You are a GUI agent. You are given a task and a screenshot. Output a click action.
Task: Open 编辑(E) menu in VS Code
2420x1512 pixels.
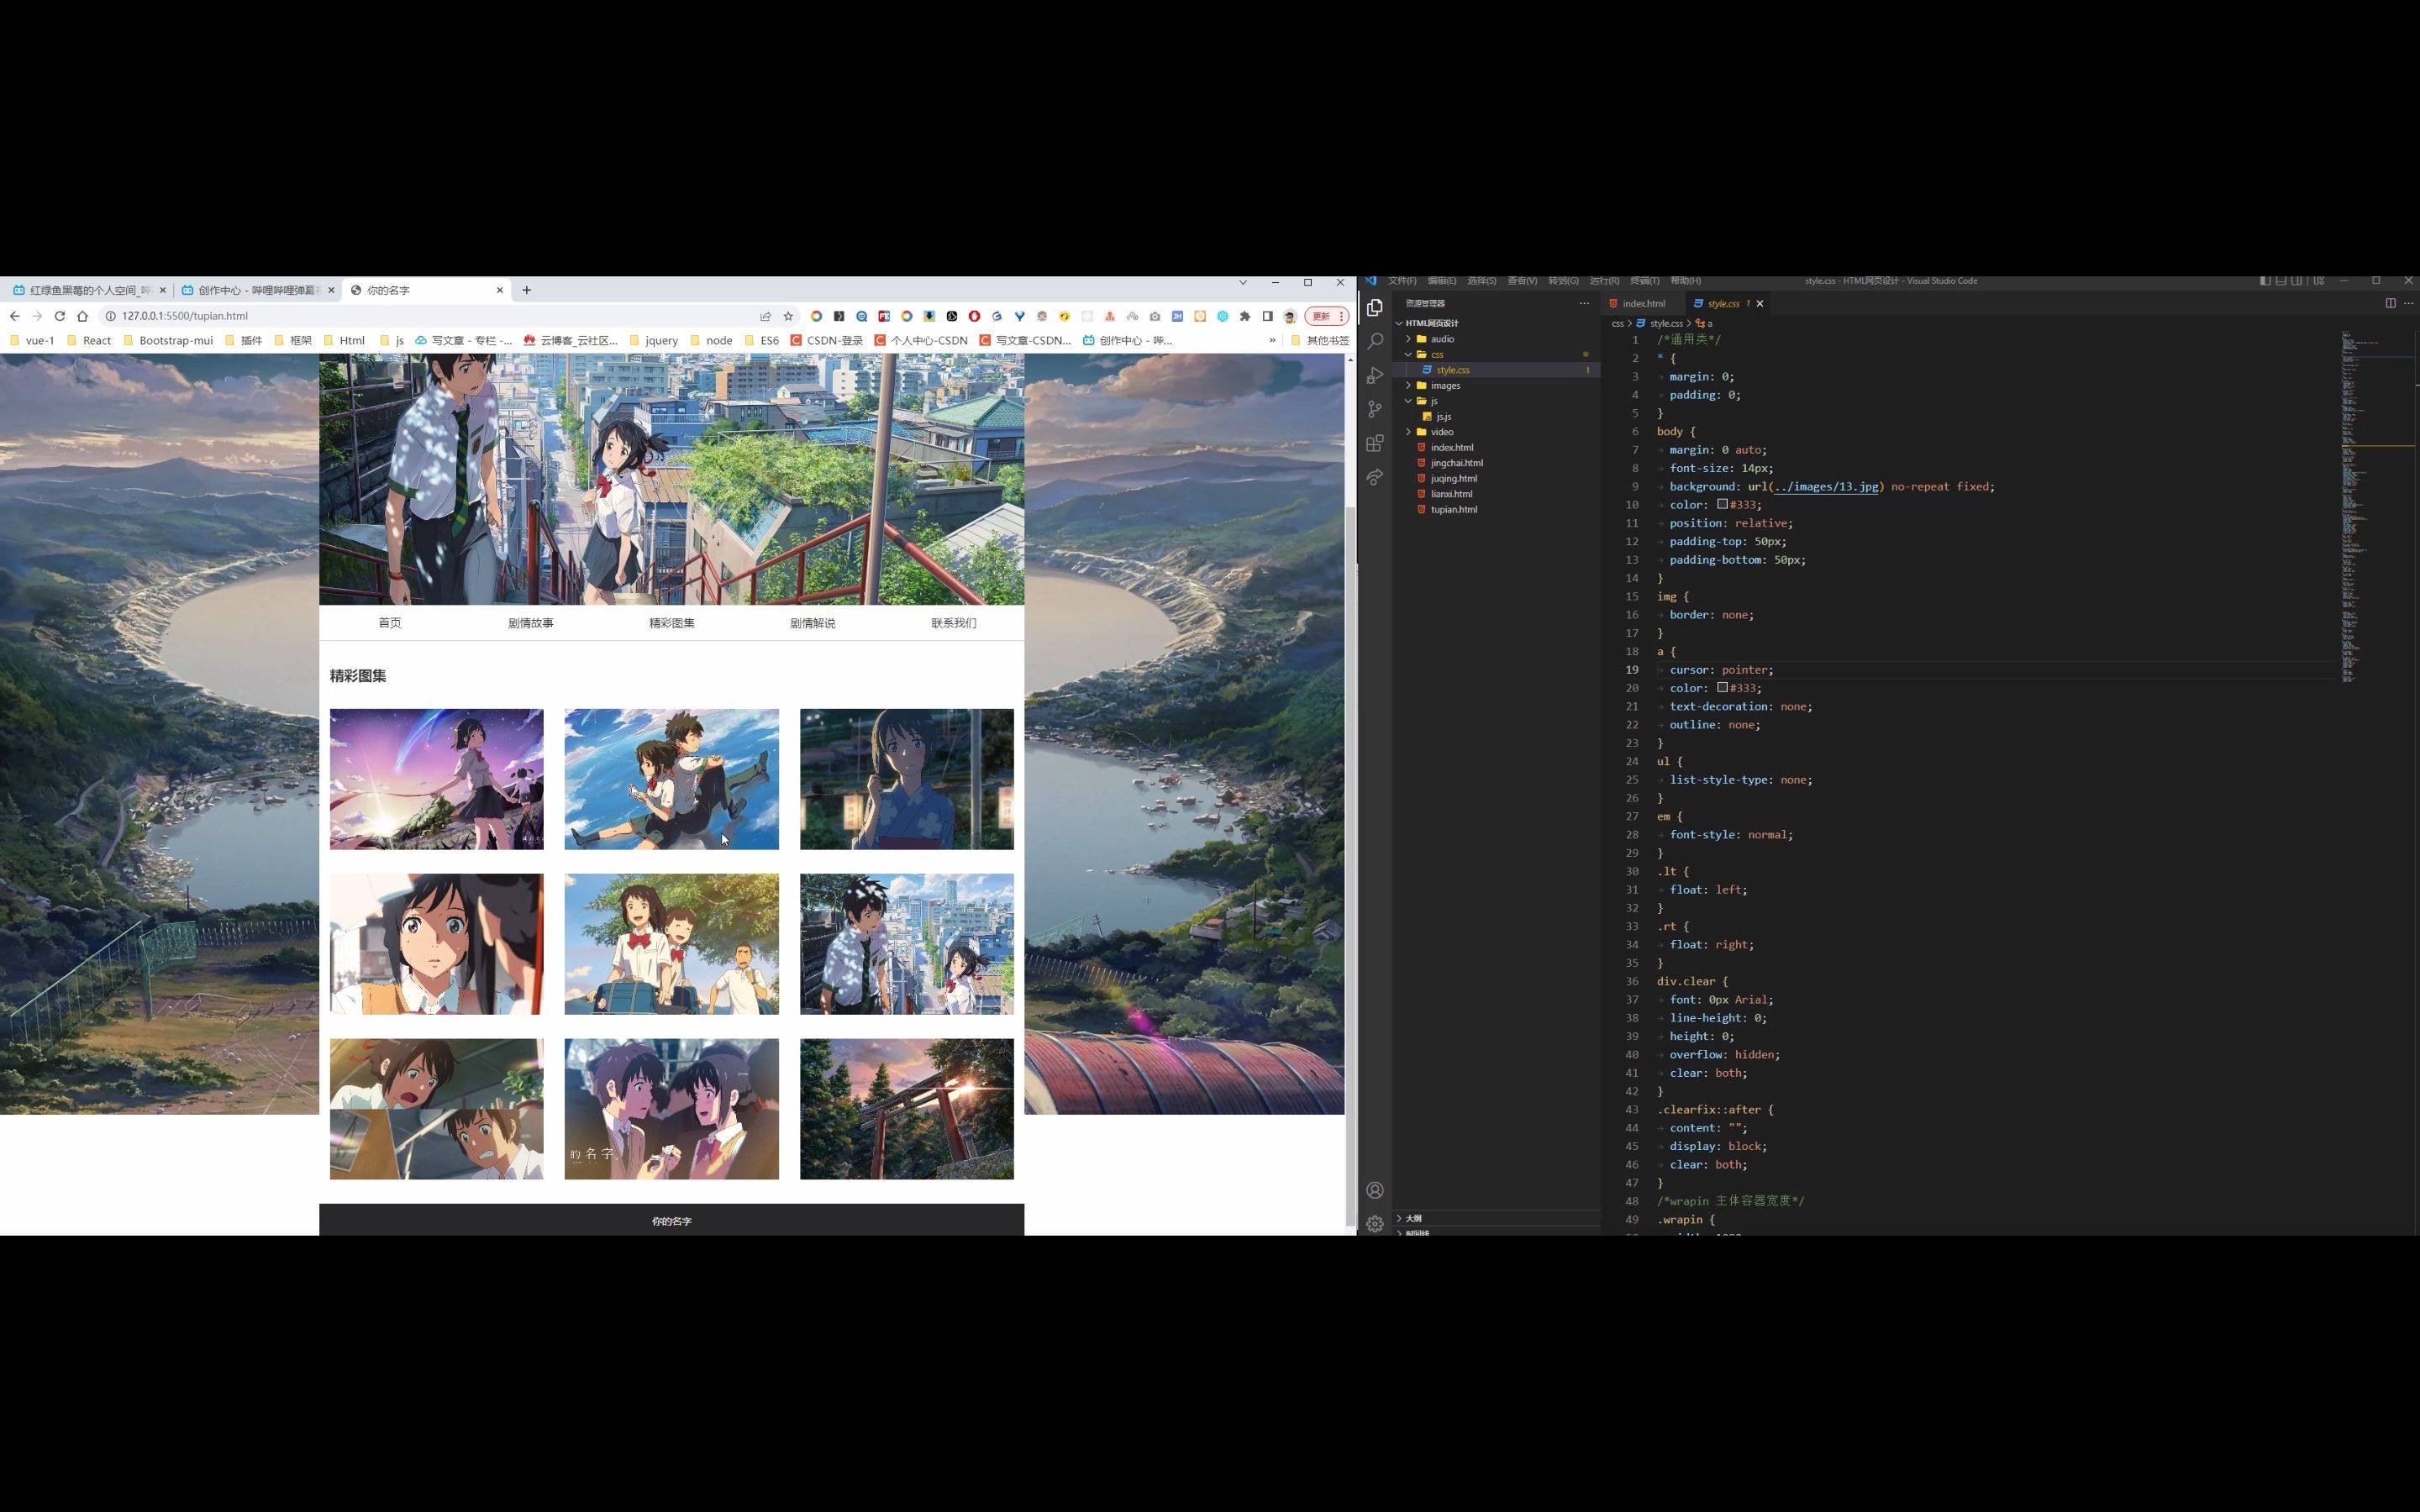point(1442,281)
